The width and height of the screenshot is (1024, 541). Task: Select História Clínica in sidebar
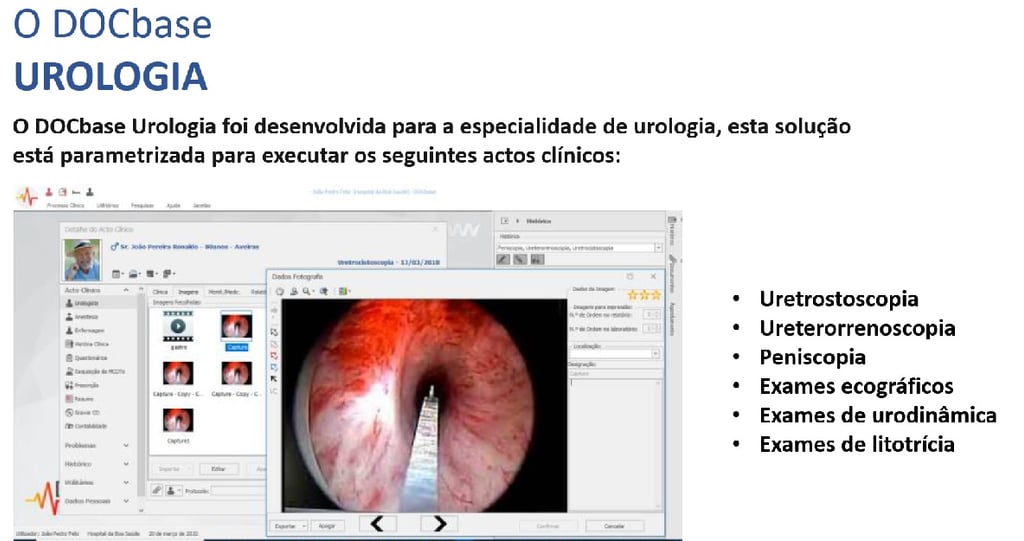[86, 344]
